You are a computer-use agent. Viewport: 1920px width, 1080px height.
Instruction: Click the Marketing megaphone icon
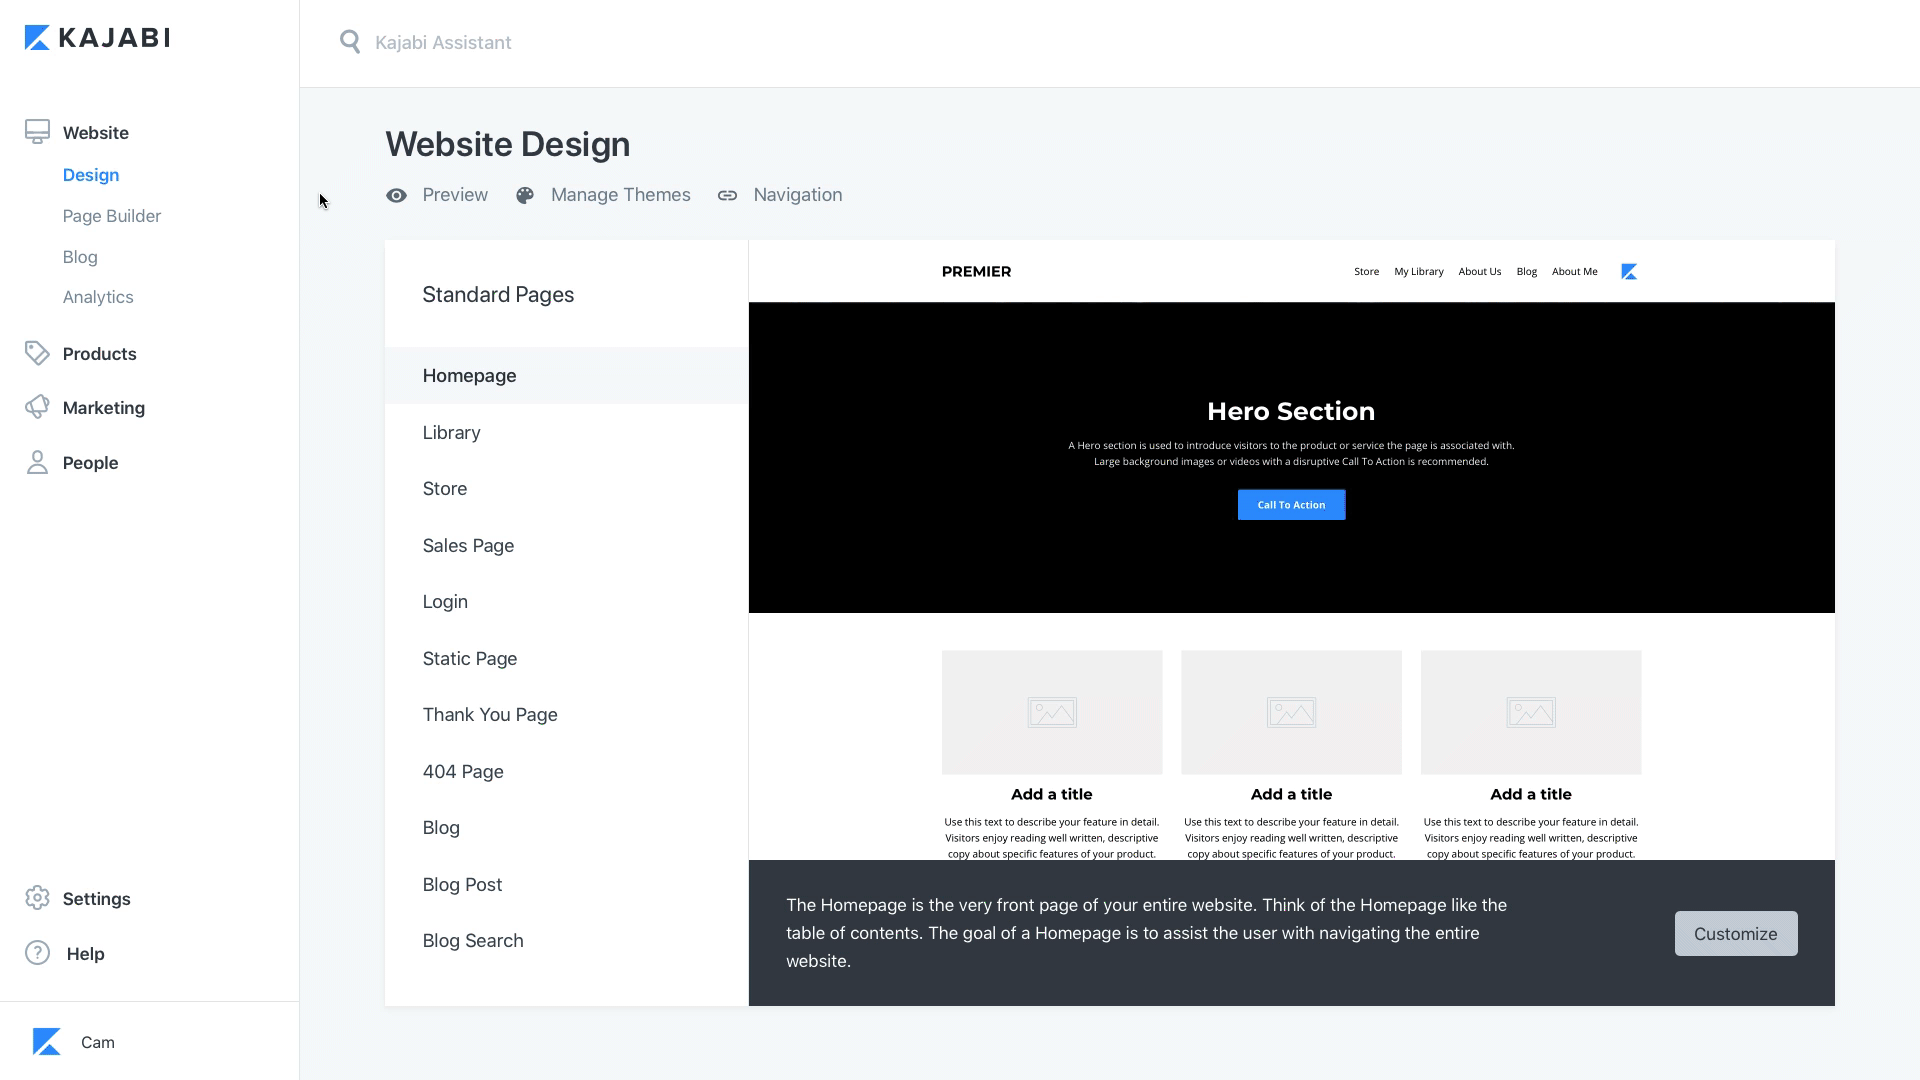[x=37, y=407]
